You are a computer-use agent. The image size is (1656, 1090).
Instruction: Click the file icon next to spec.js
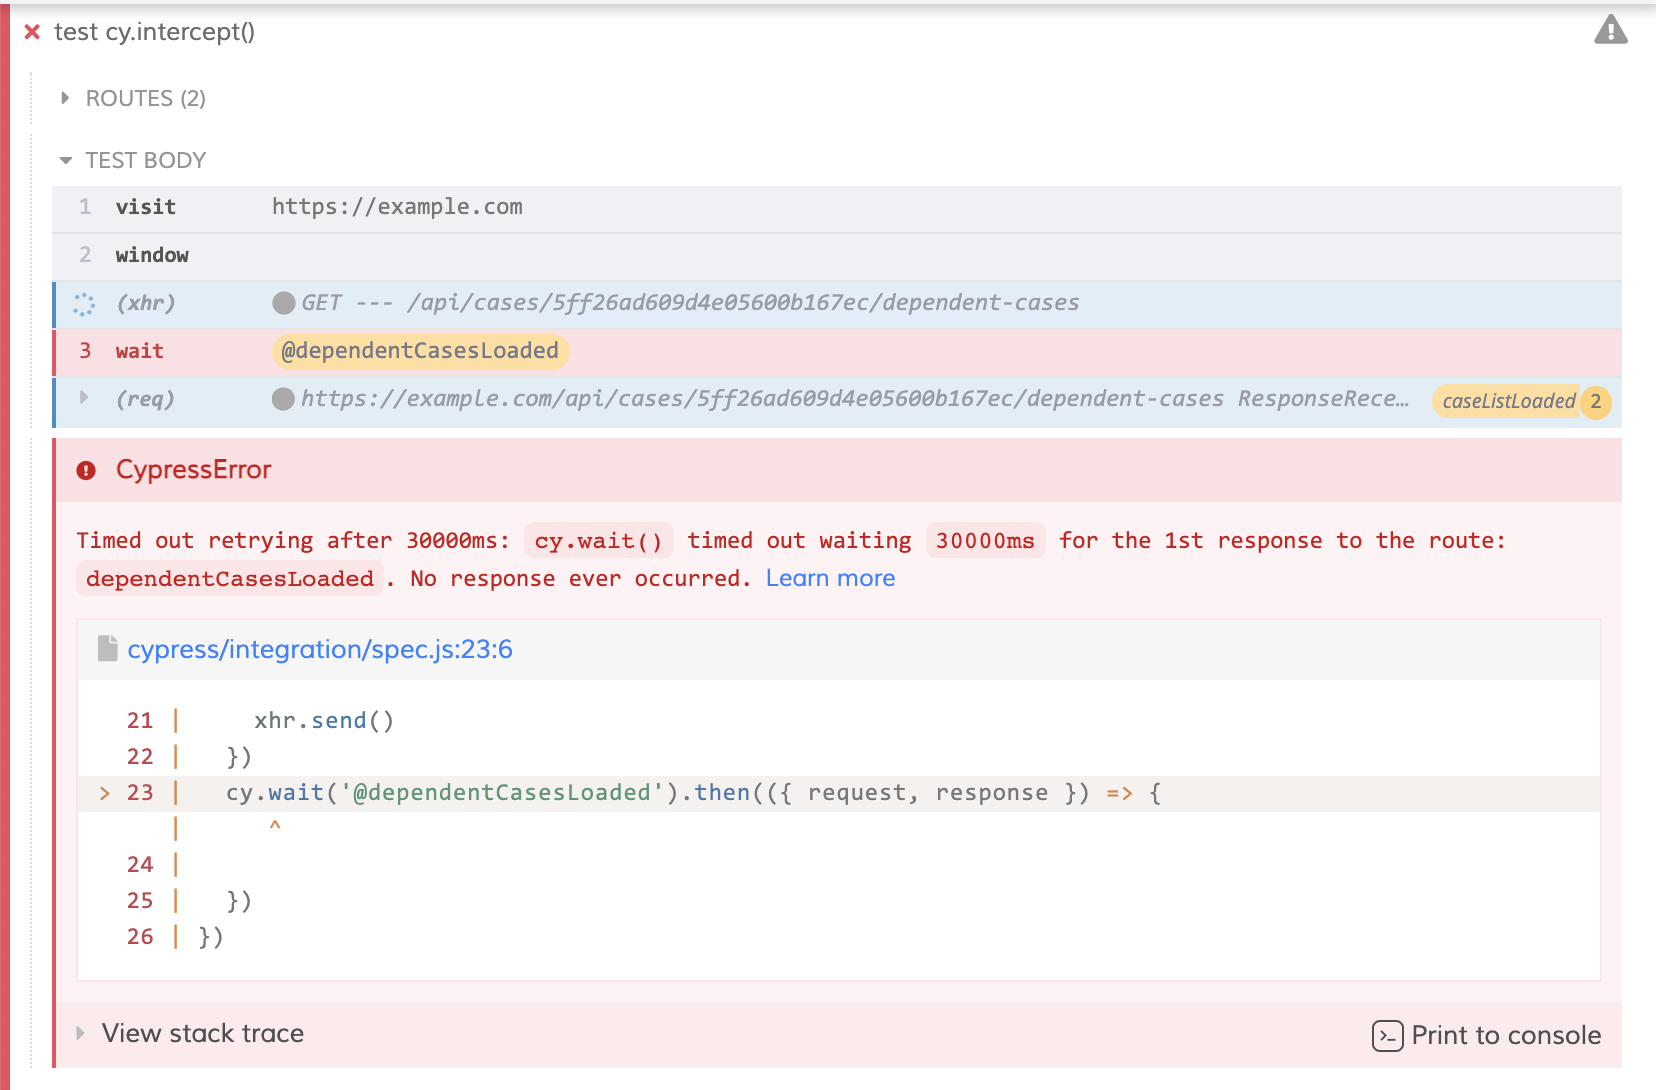108,648
